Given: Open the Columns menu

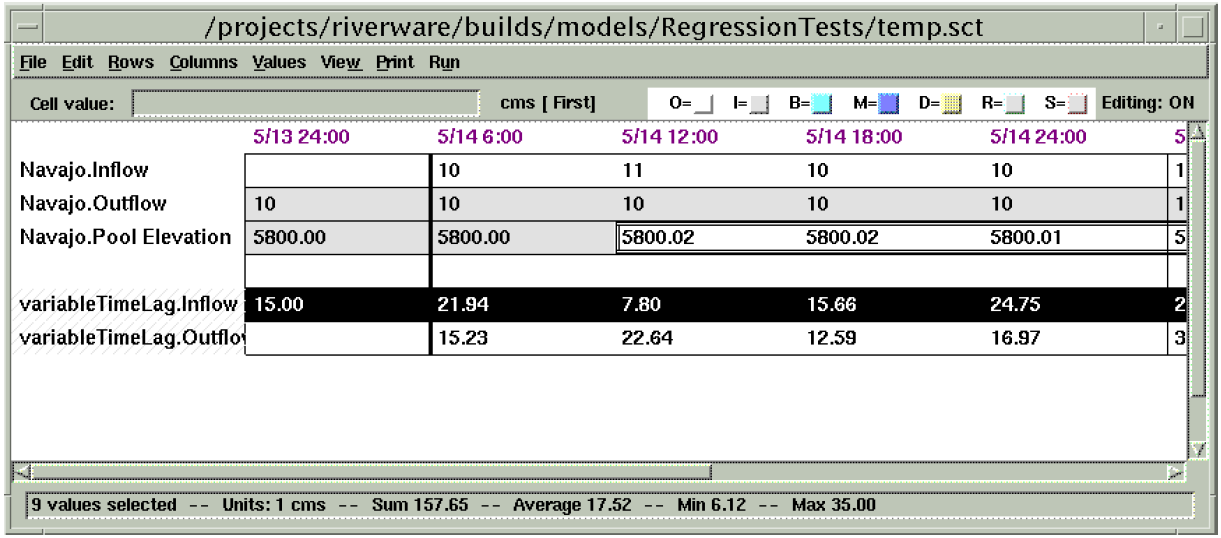Looking at the screenshot, I should (203, 62).
